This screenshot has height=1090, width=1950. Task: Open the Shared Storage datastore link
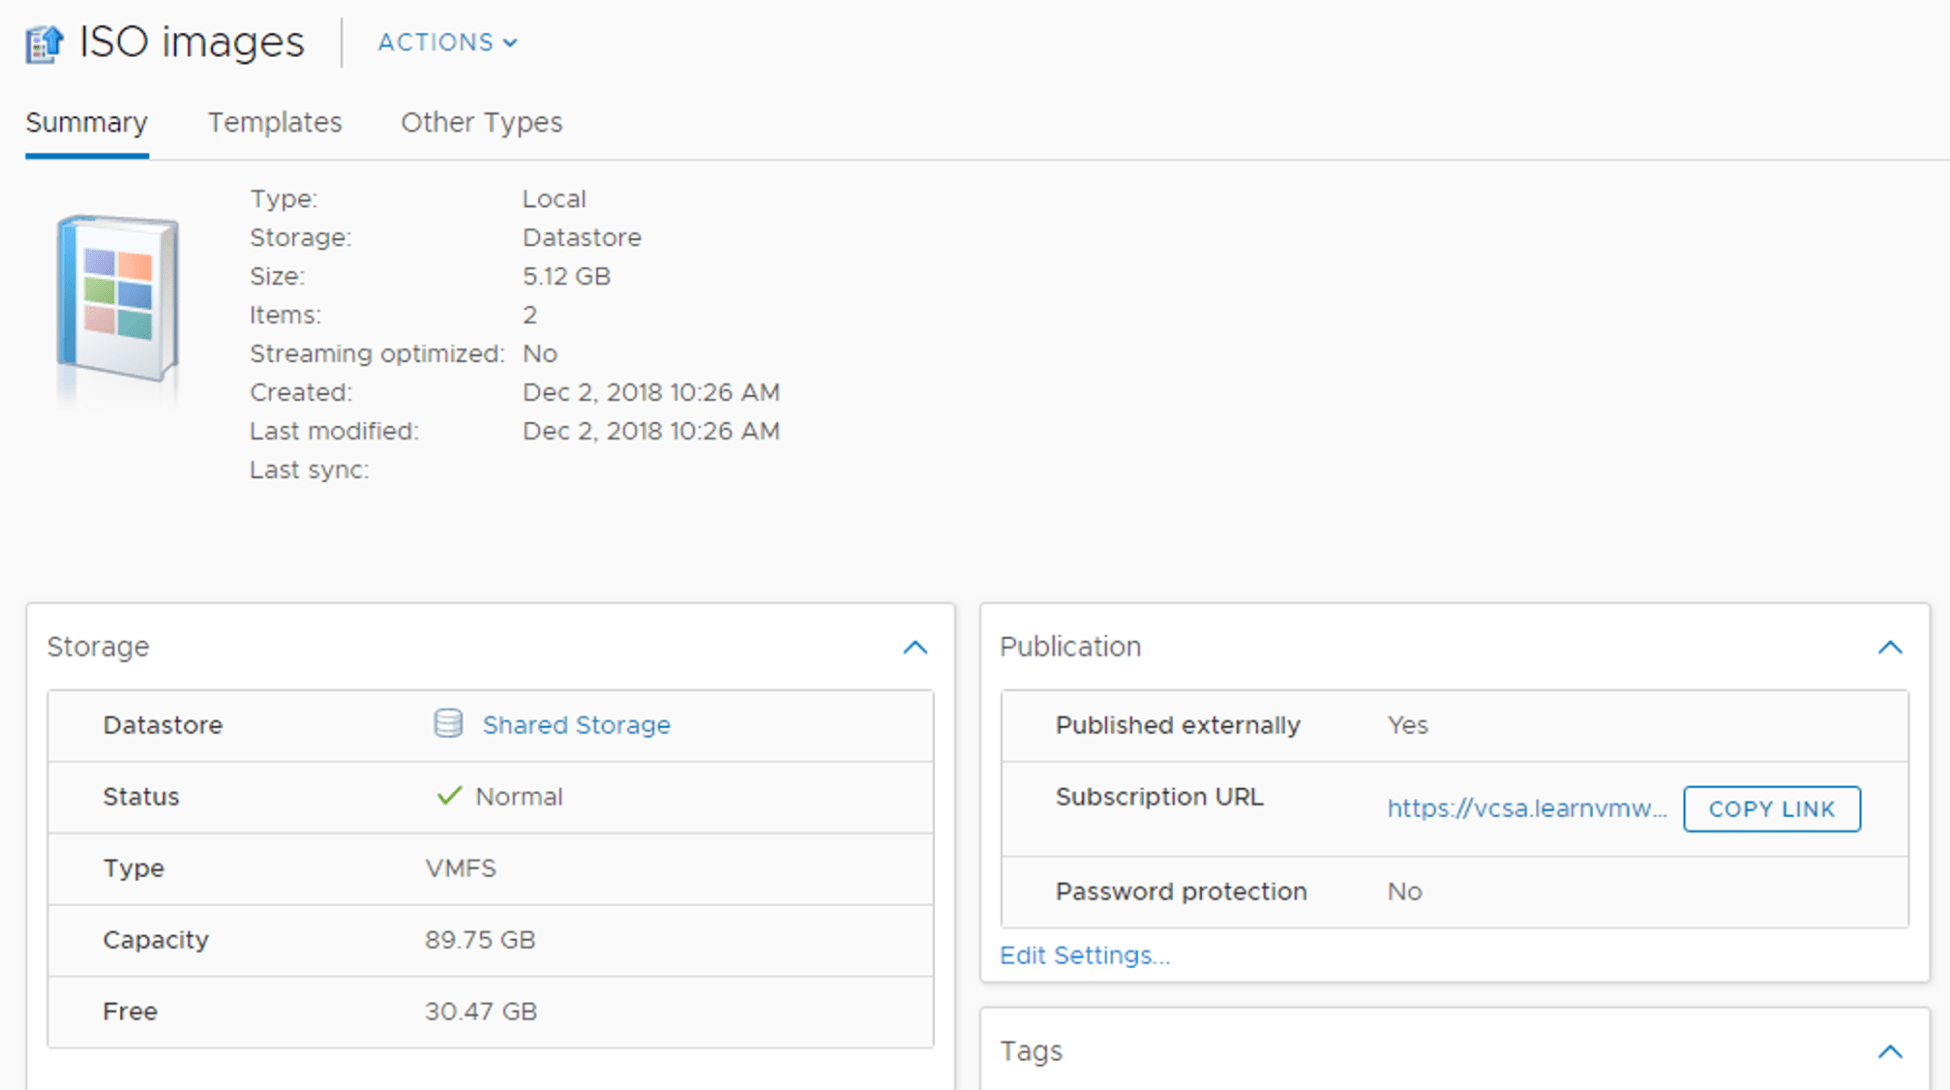point(576,725)
